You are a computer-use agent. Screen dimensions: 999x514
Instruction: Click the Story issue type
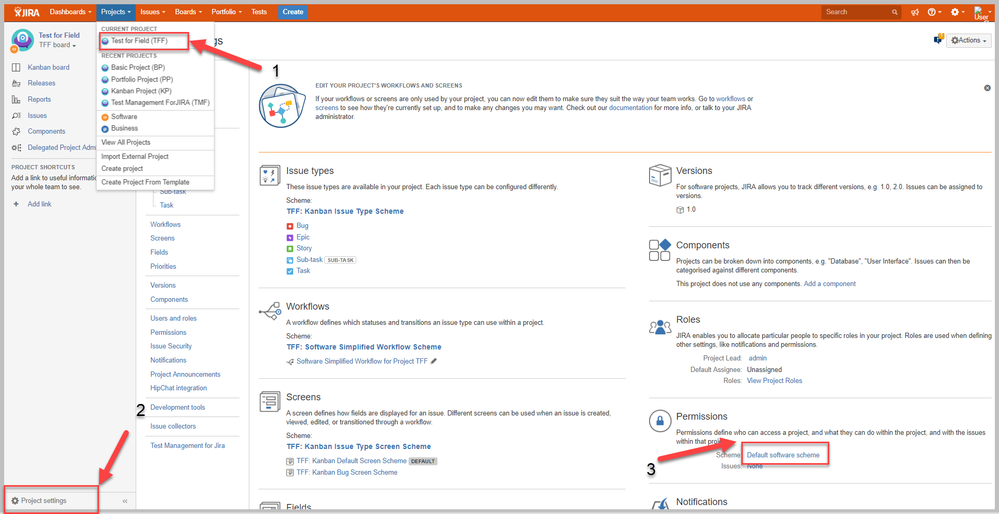(305, 248)
